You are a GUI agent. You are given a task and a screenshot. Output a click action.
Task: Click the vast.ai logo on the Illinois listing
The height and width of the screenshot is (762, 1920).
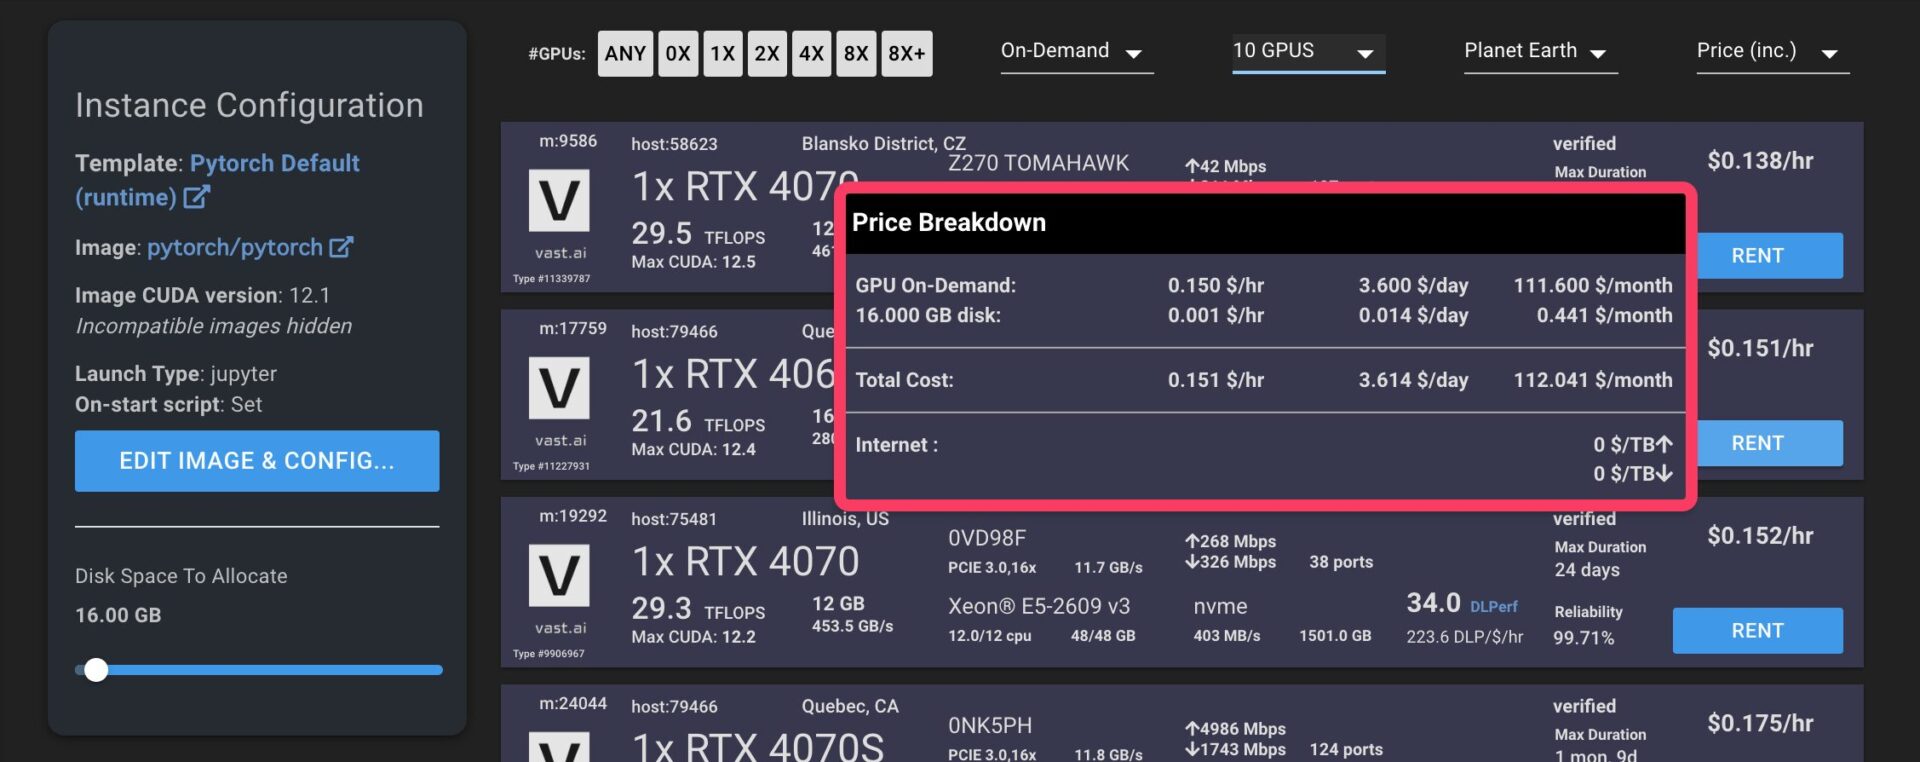[x=558, y=576]
